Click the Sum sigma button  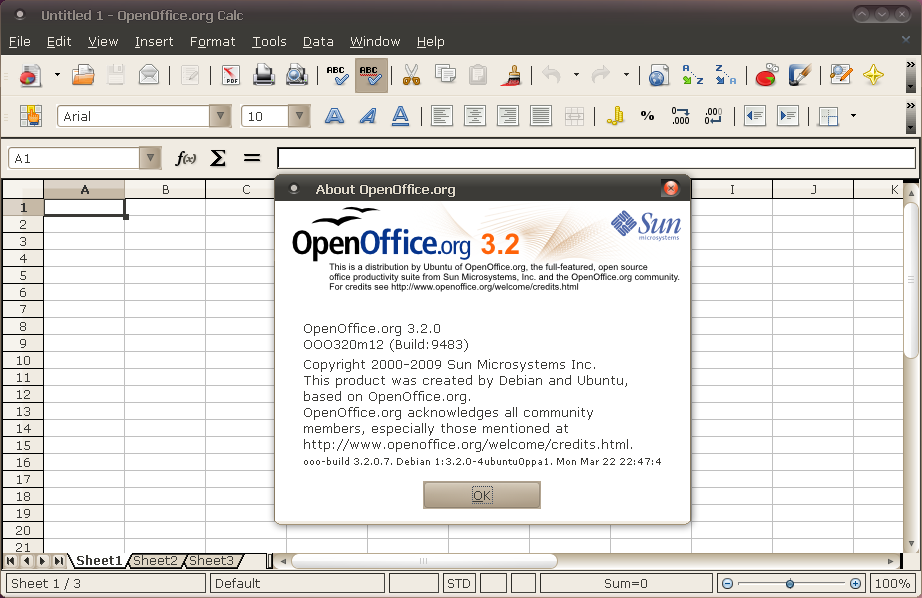(218, 158)
